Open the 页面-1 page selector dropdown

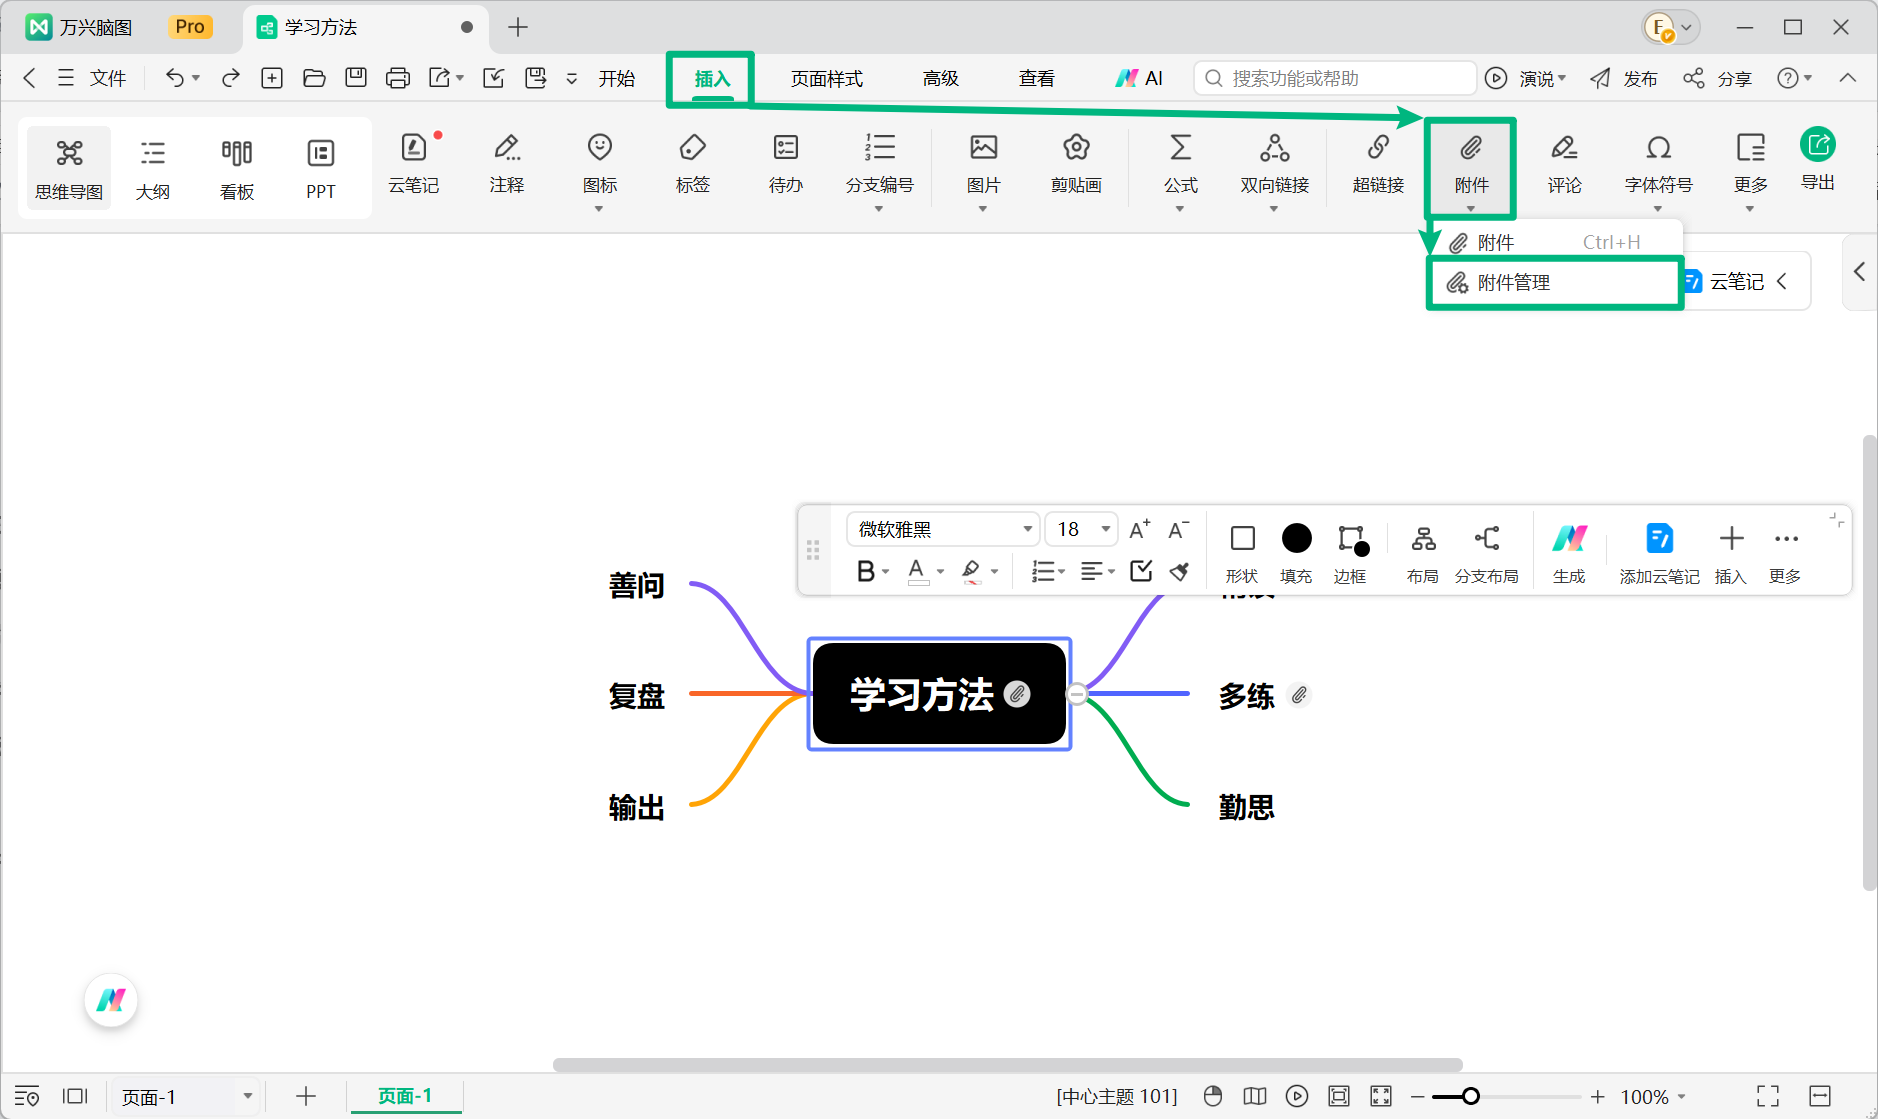tap(186, 1097)
